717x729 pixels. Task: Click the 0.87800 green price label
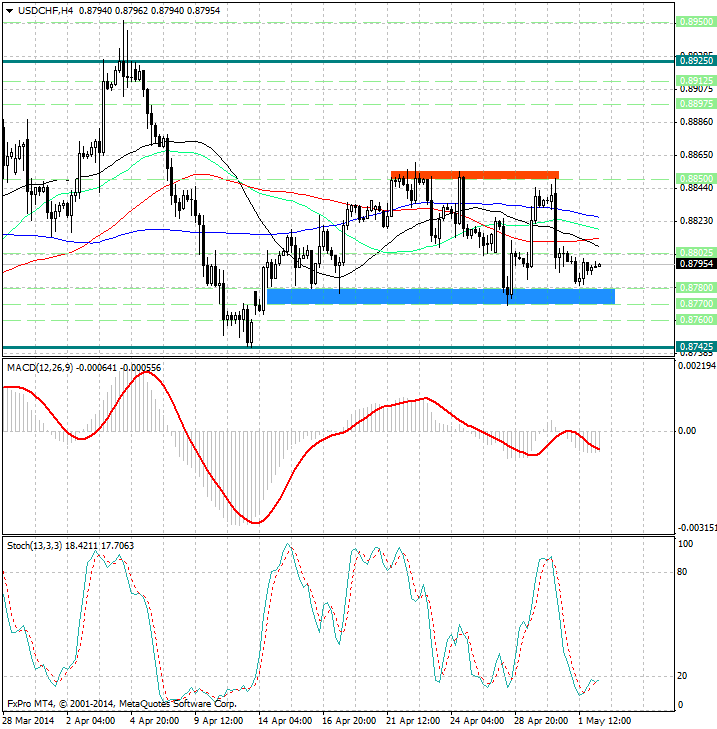pos(696,288)
